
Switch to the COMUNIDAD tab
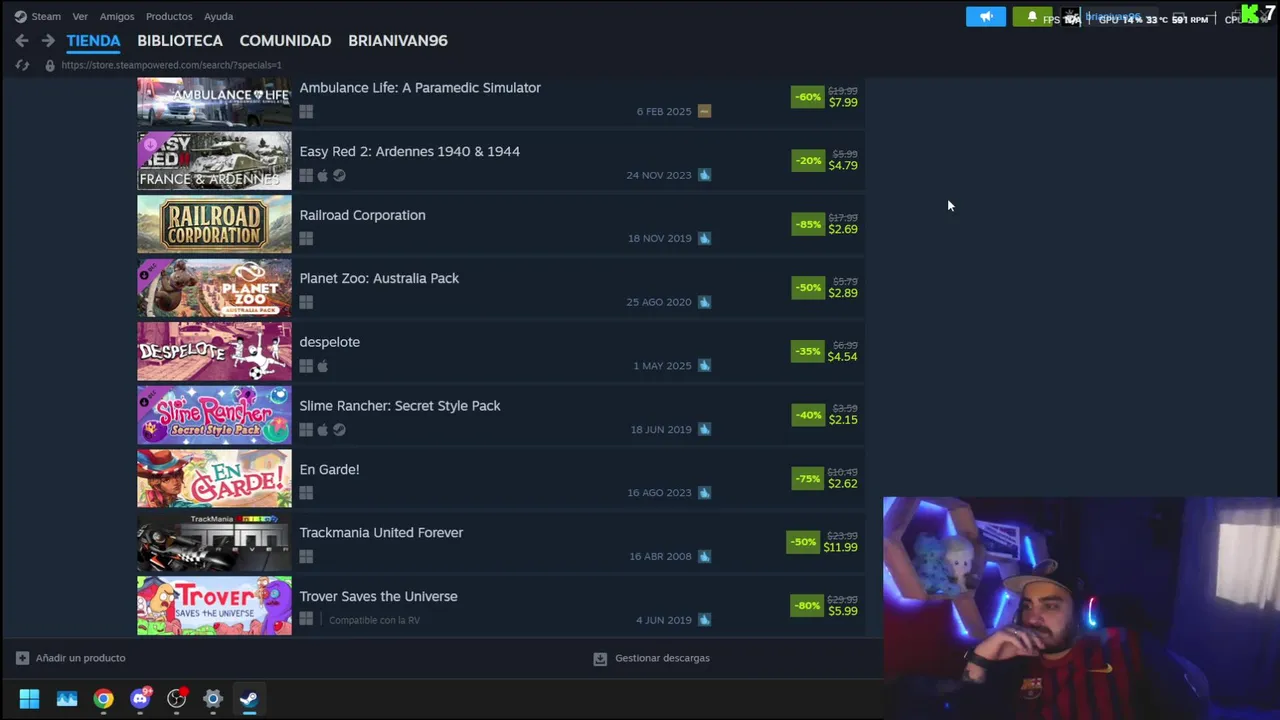285,41
